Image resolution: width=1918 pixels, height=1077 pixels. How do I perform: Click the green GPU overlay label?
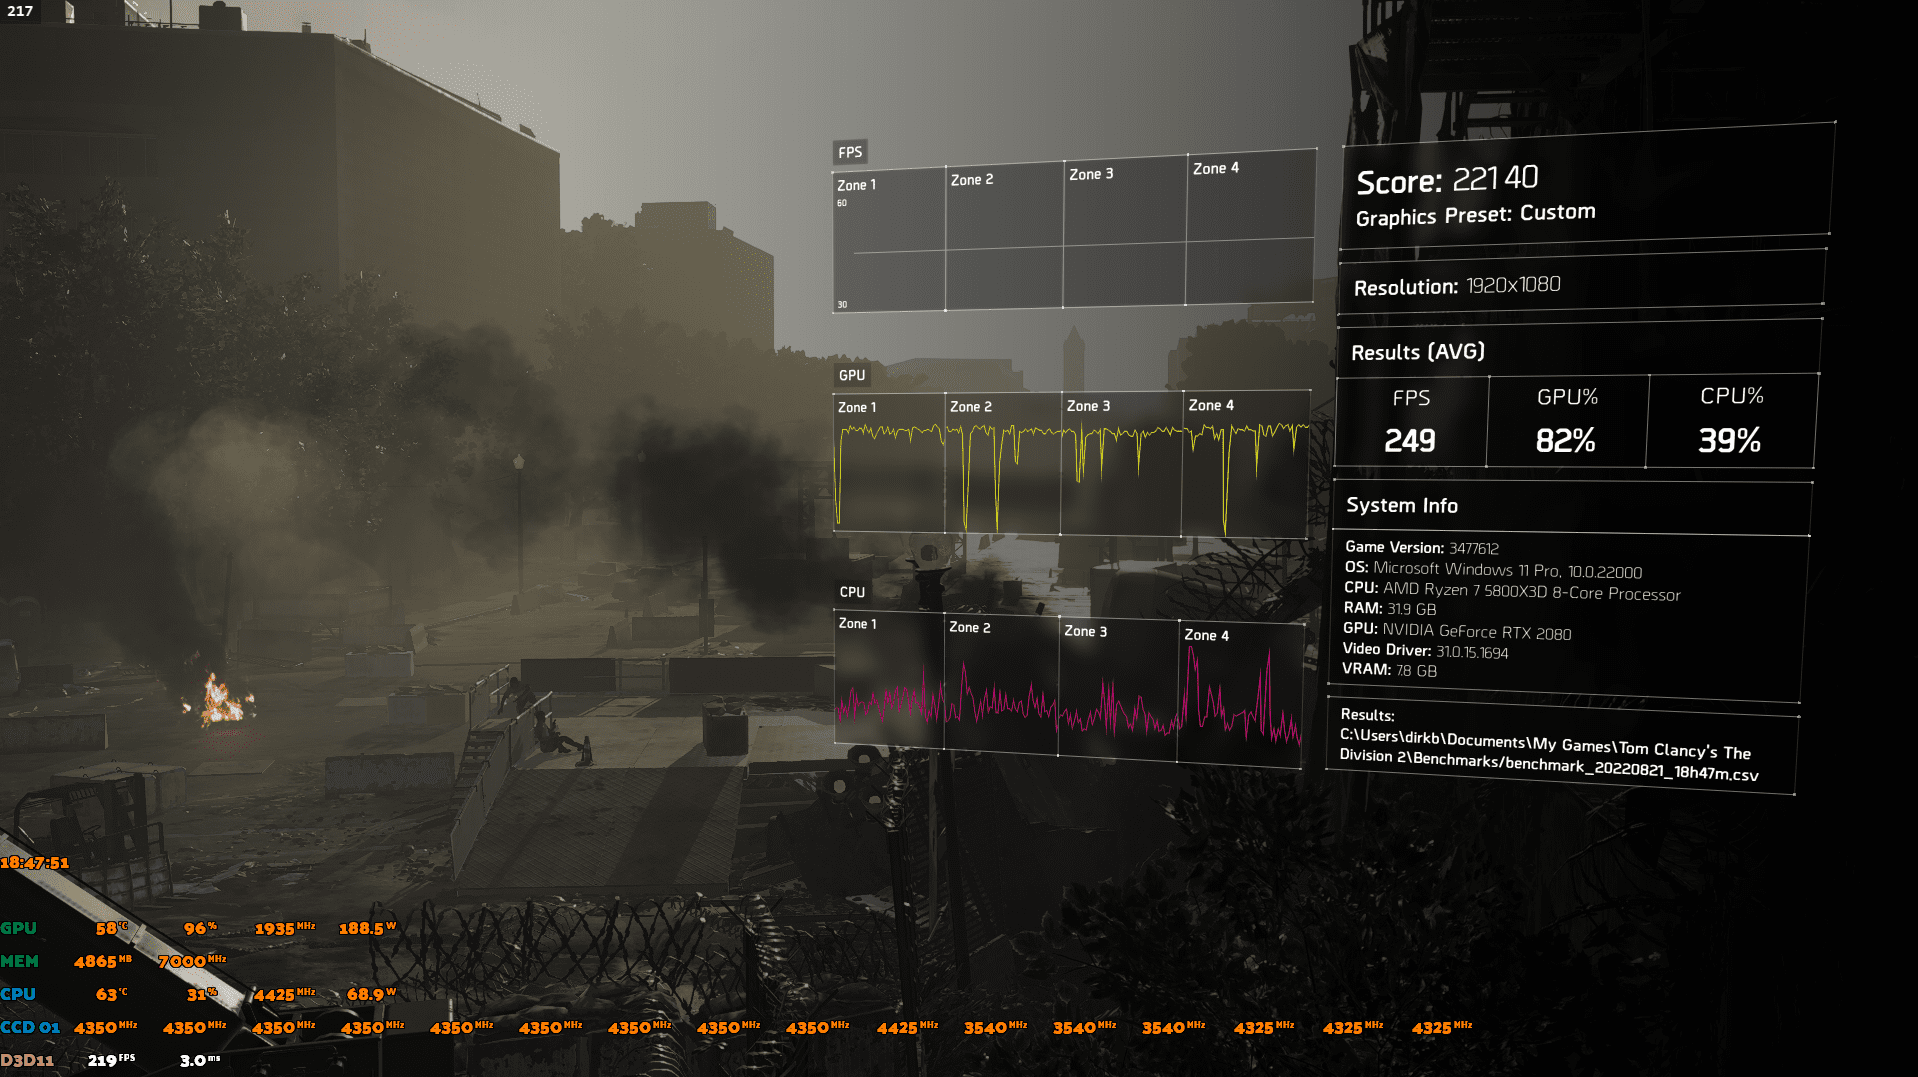18,928
